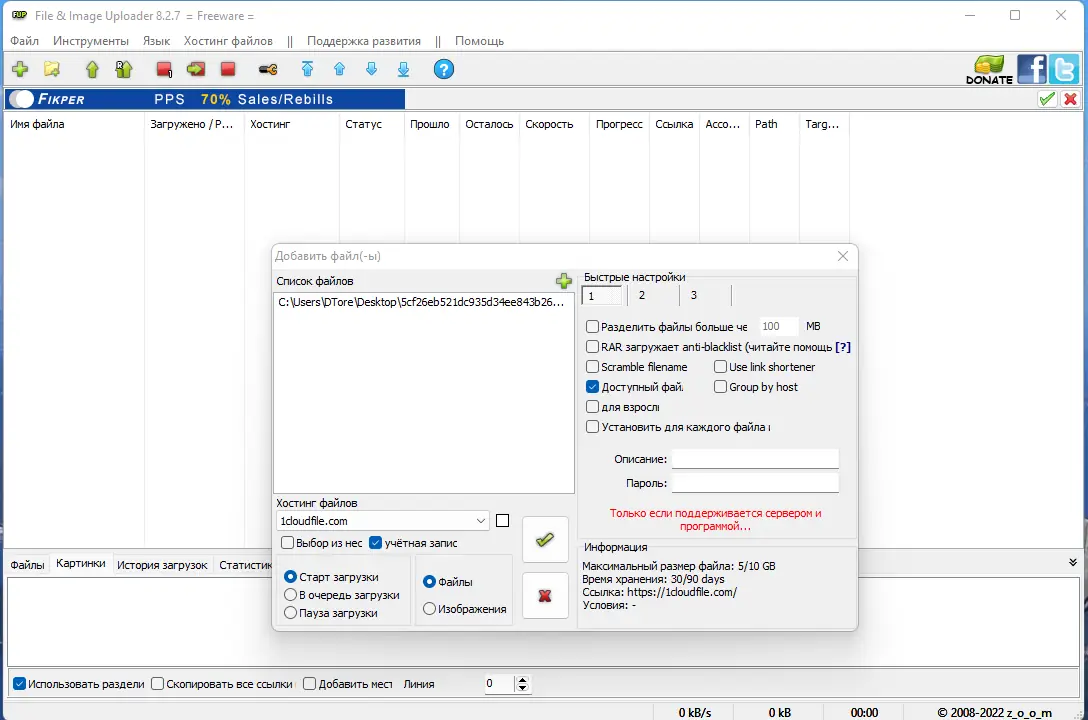Increase the Линия value with the stepper
Image resolution: width=1088 pixels, height=720 pixels.
click(x=522, y=680)
